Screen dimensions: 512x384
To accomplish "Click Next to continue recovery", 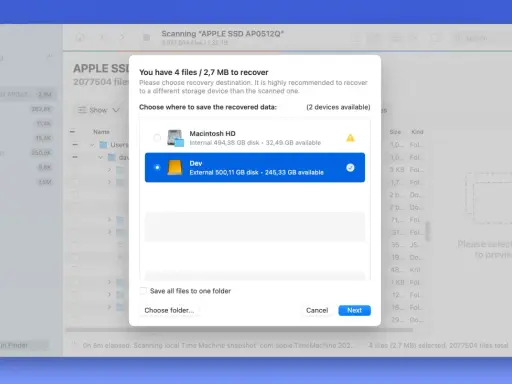I will (x=354, y=310).
